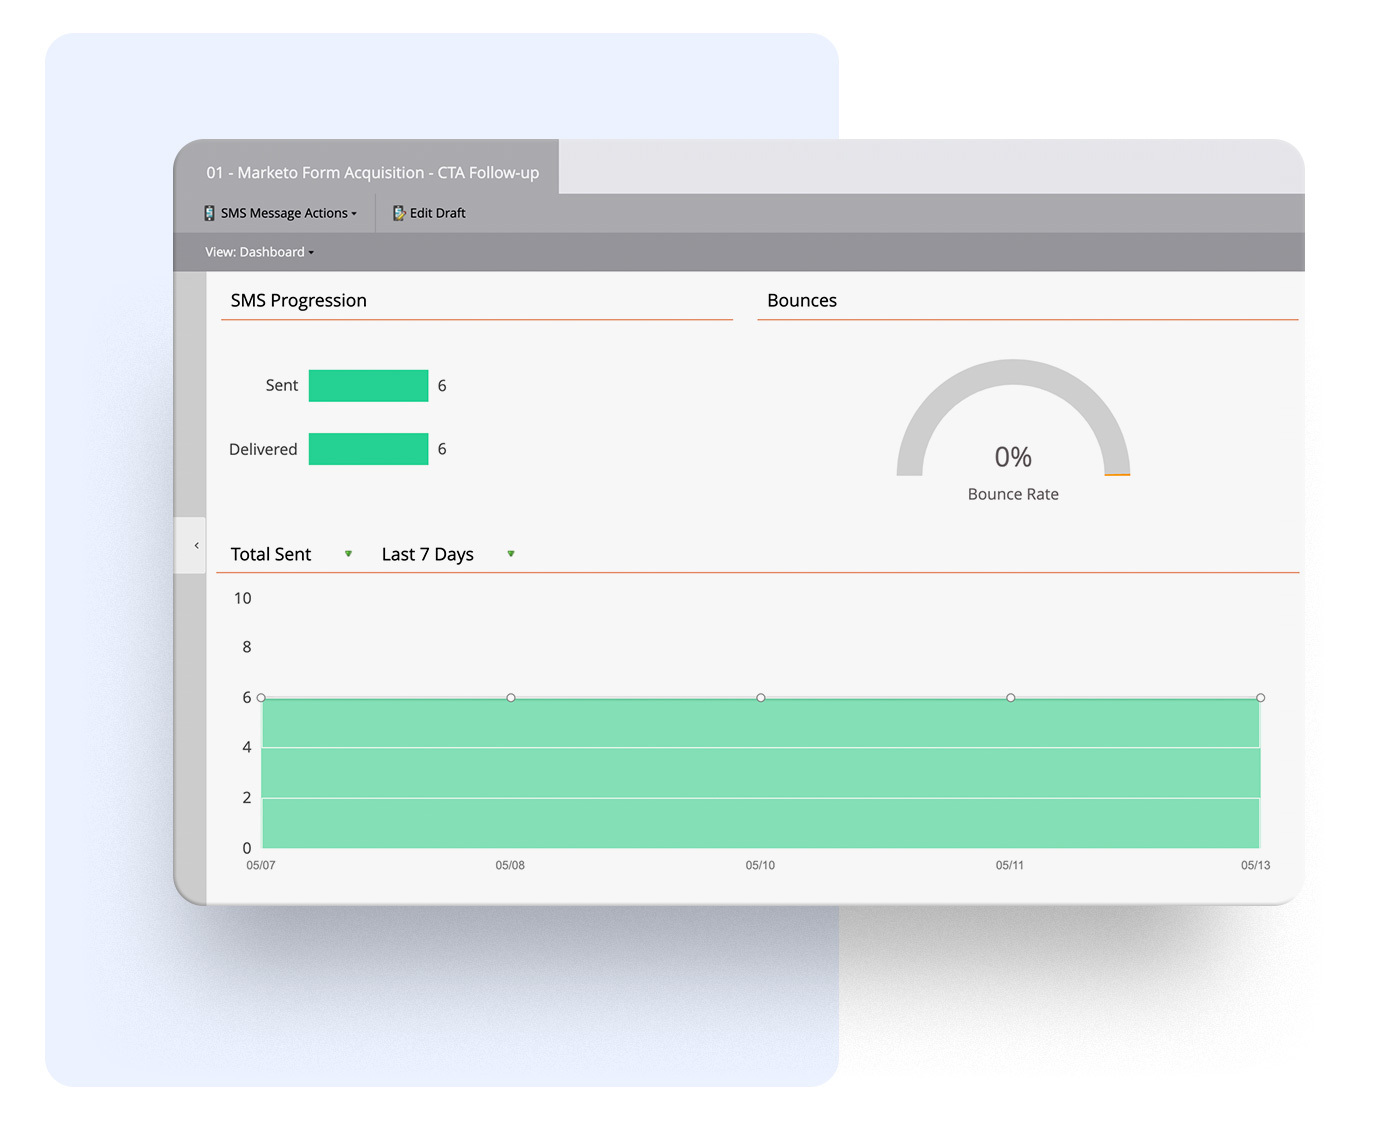Click the 05/10 data point on chart
Viewport: 1400px width, 1138px height.
click(761, 698)
